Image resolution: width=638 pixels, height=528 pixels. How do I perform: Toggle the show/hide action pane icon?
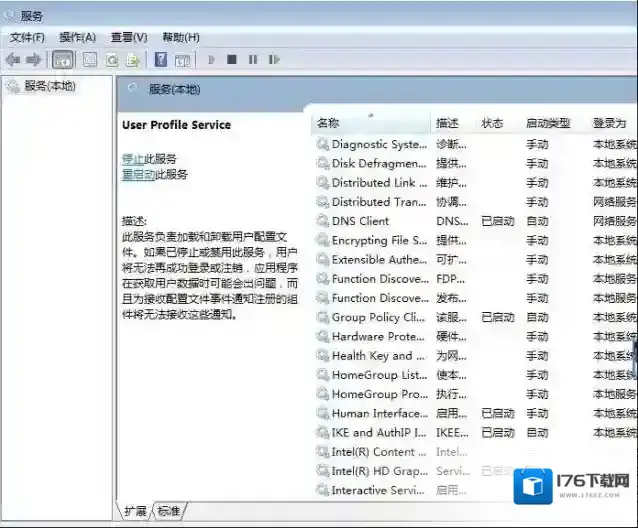(182, 60)
